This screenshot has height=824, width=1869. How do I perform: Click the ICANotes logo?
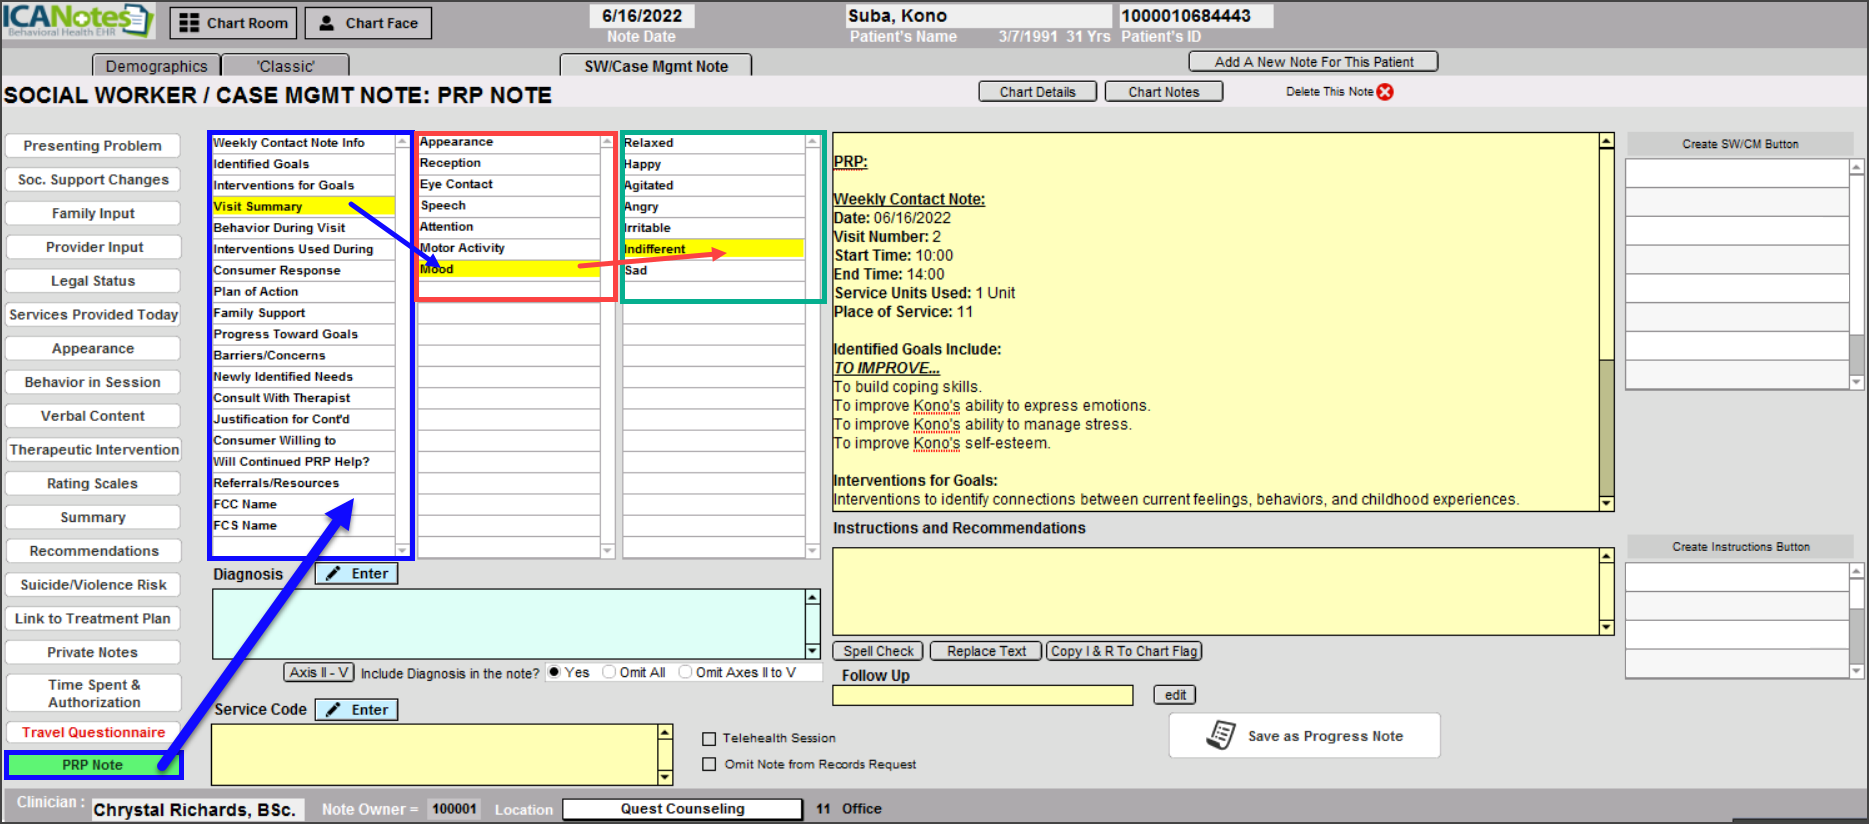(78, 20)
